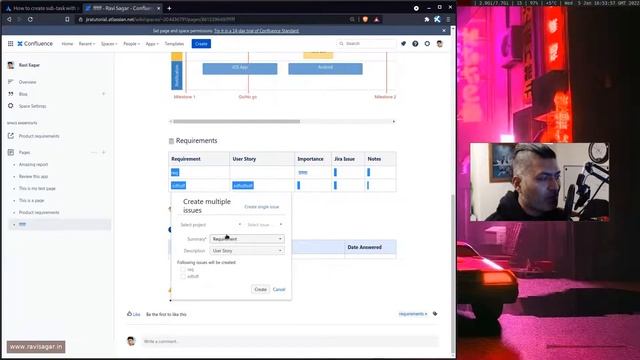Screen dimensions: 640x360
Task: Click the add-page plus next to Pages
Action: 104,152
